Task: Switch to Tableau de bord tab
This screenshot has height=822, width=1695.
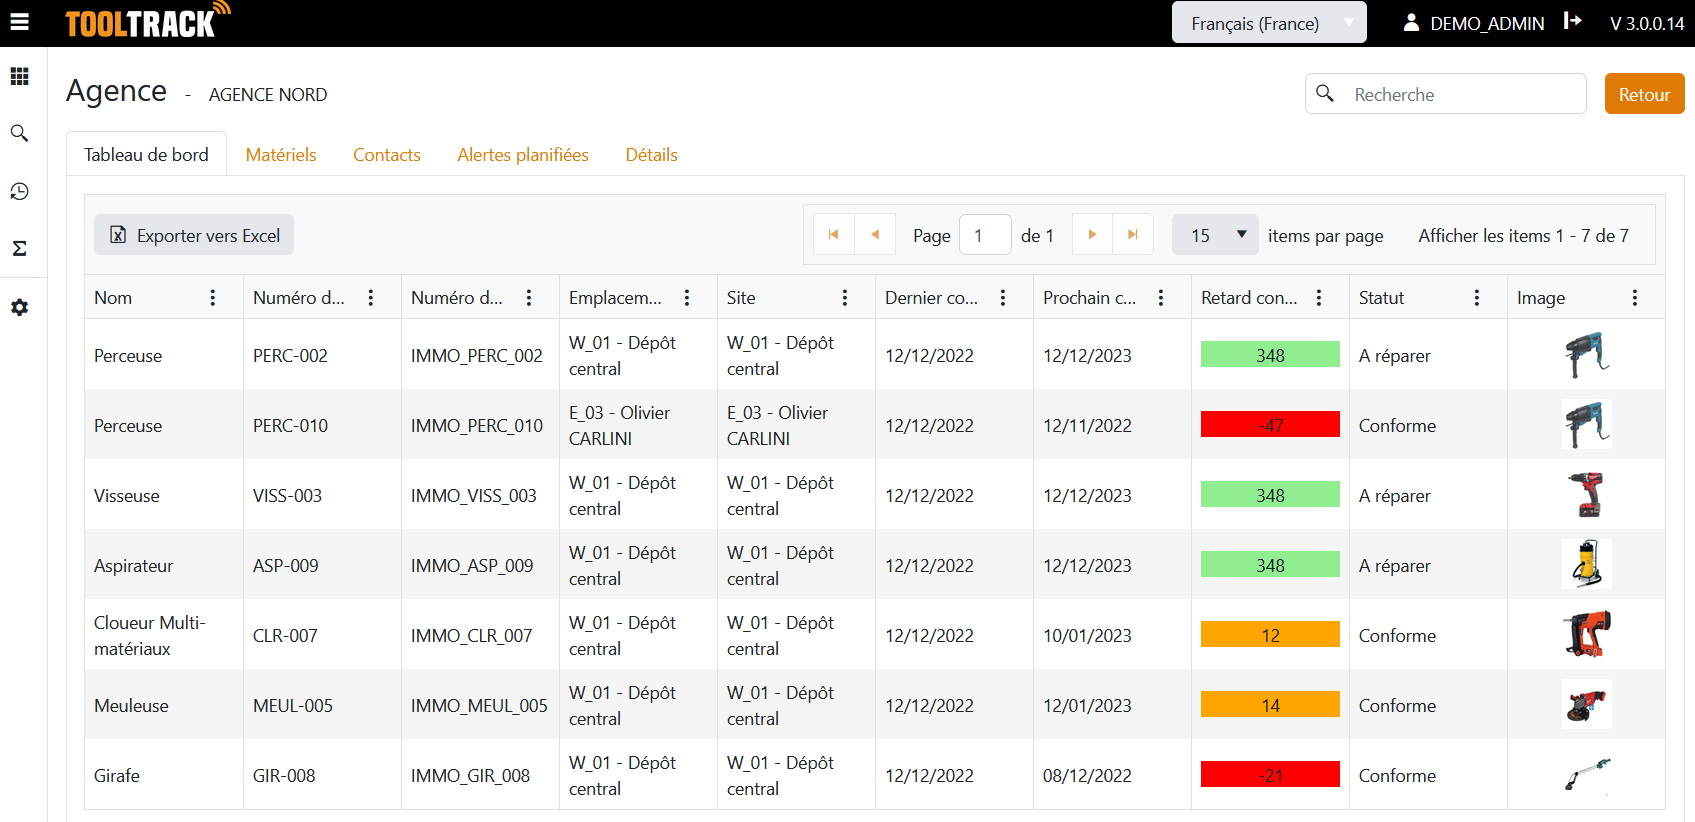Action: 146,154
